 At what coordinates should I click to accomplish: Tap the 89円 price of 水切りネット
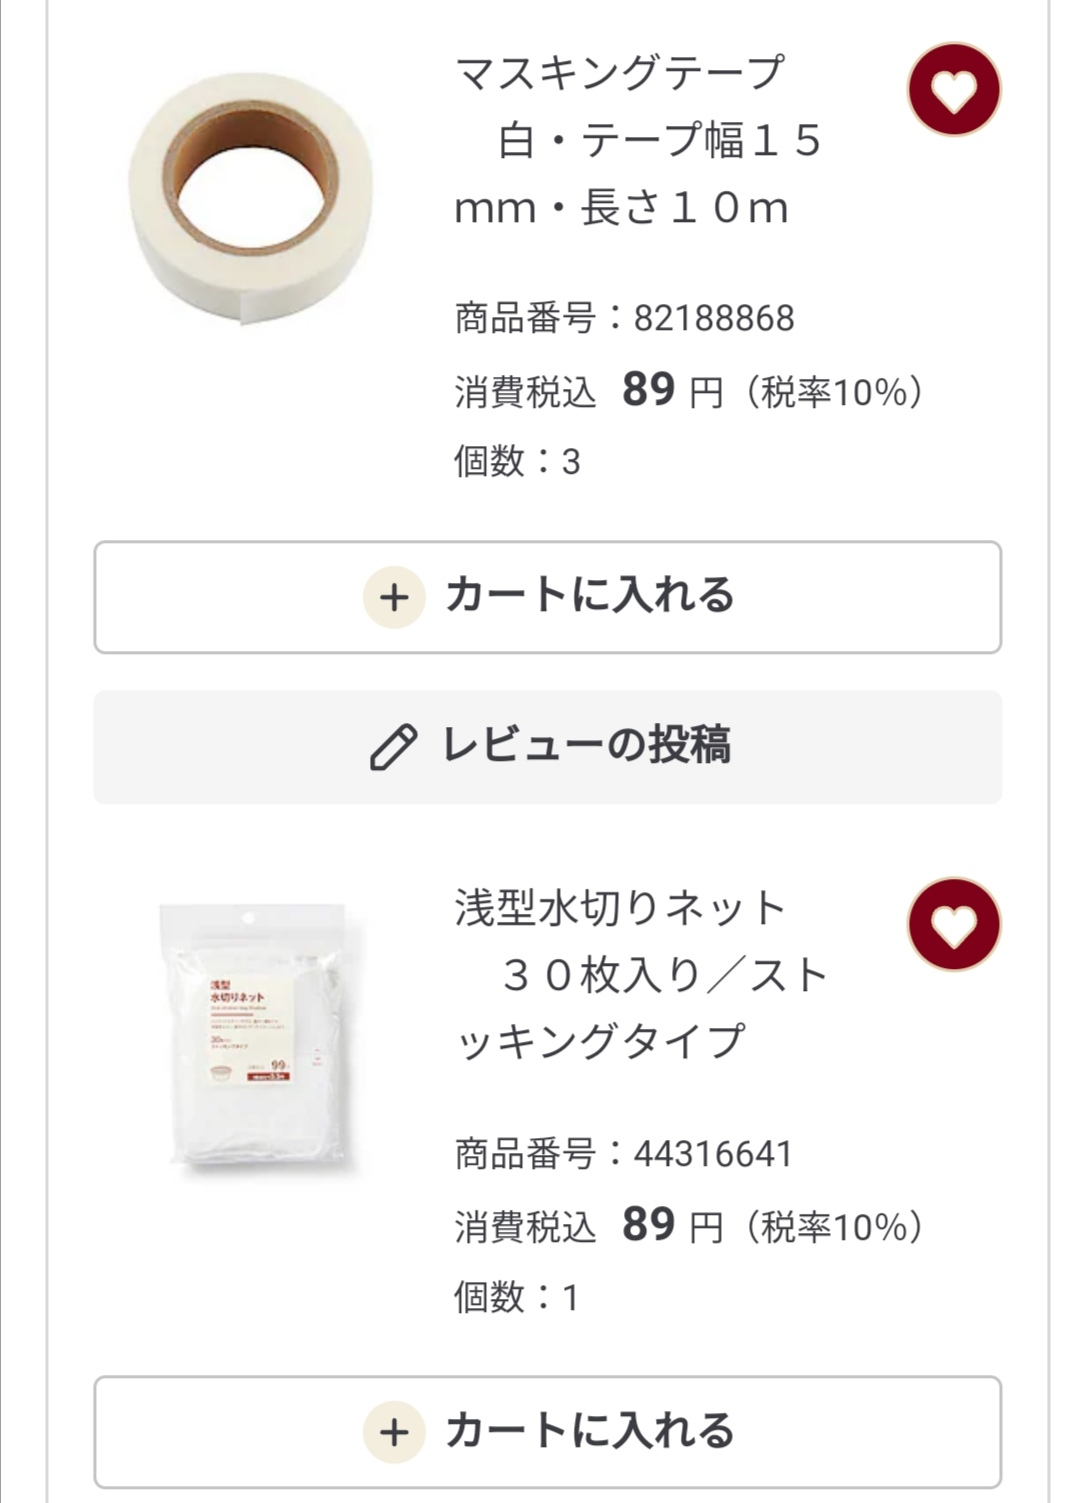point(672,1225)
